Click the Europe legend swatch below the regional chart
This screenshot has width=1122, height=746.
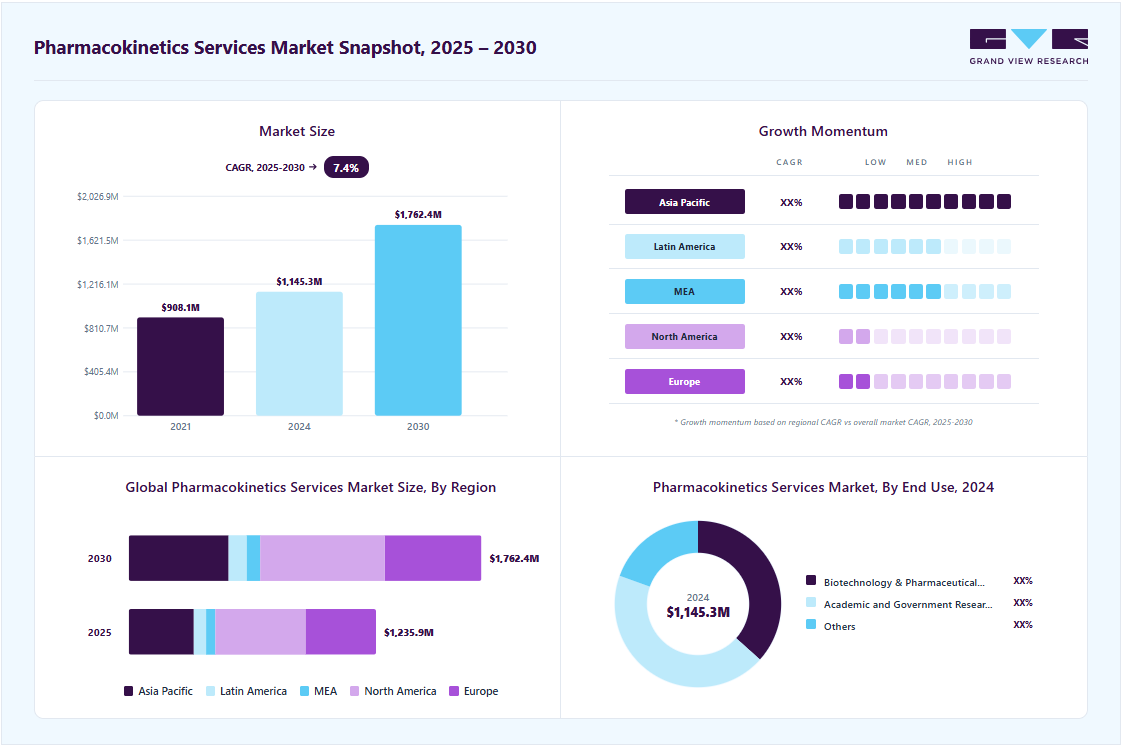coord(454,691)
